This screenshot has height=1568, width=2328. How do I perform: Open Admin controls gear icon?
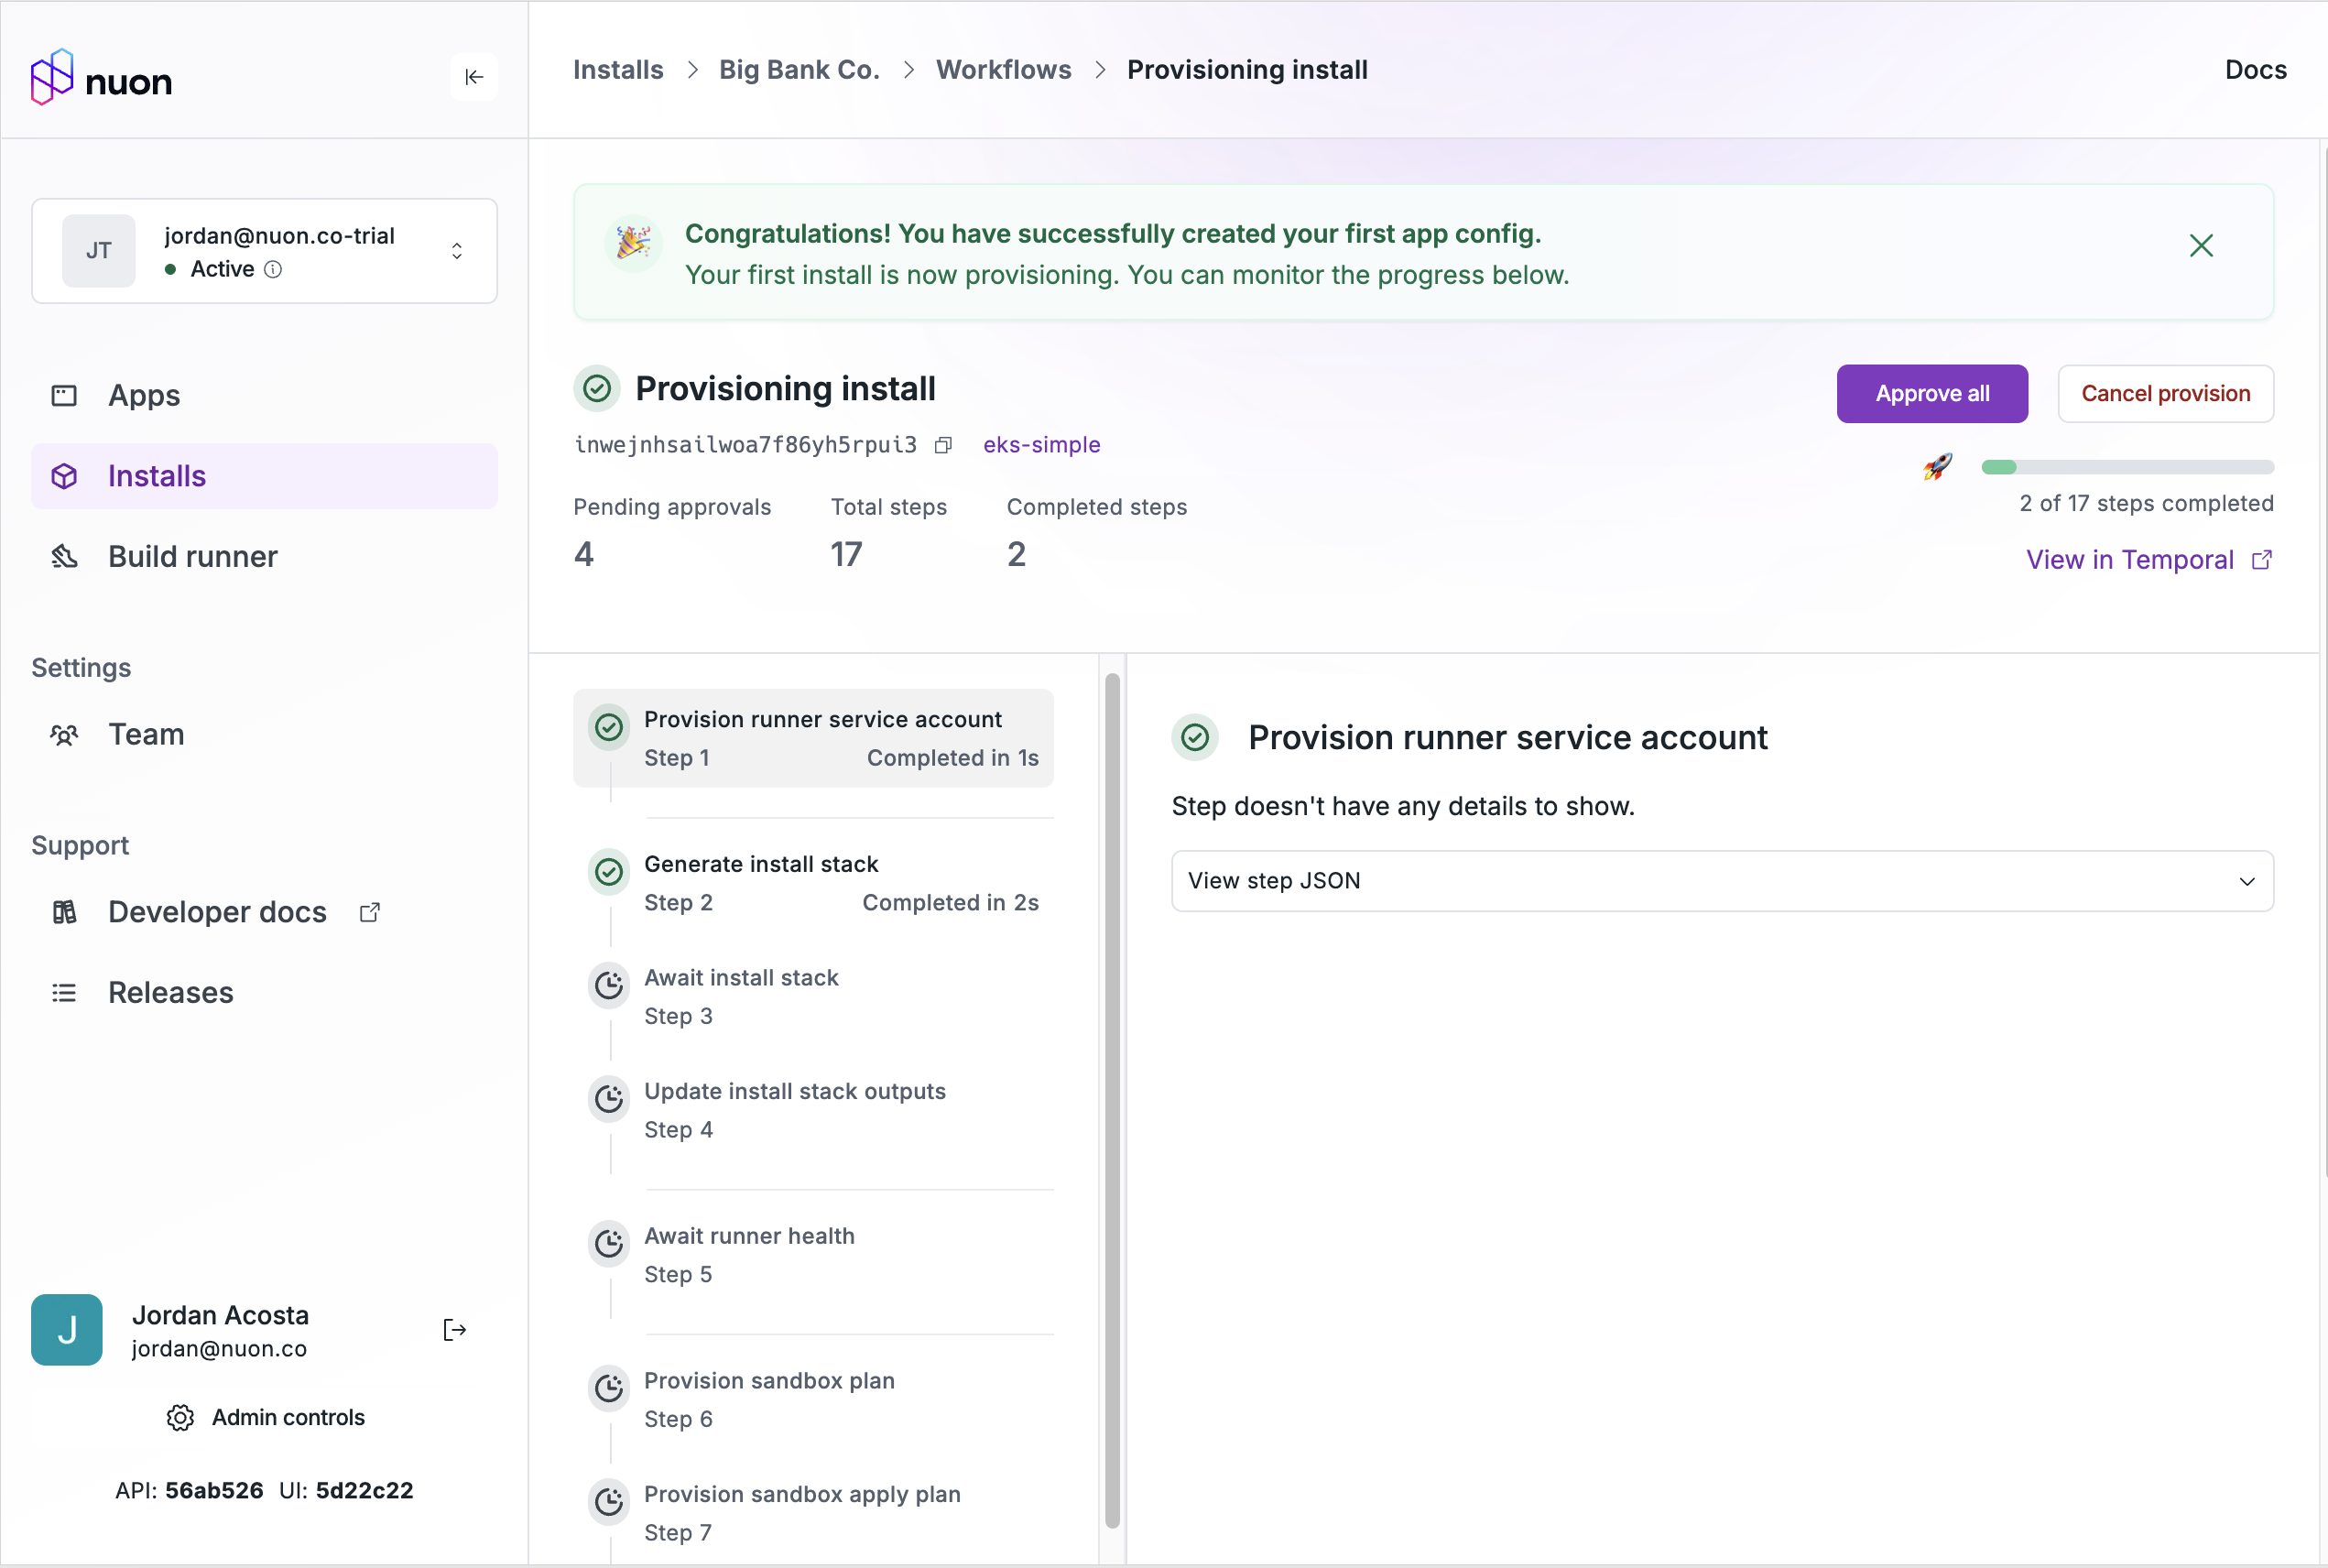pyautogui.click(x=180, y=1417)
